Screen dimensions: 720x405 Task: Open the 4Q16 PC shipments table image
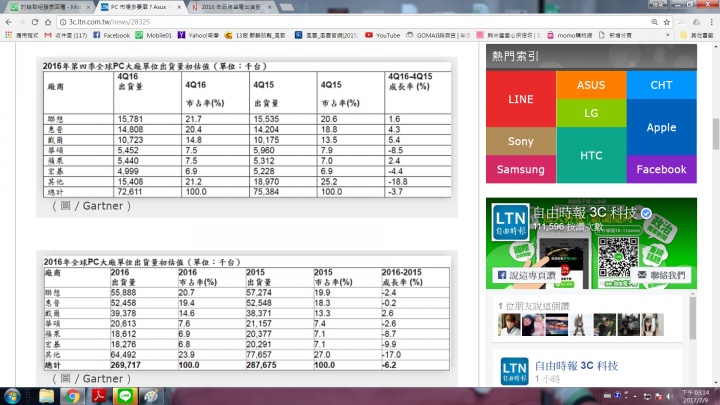[x=247, y=130]
